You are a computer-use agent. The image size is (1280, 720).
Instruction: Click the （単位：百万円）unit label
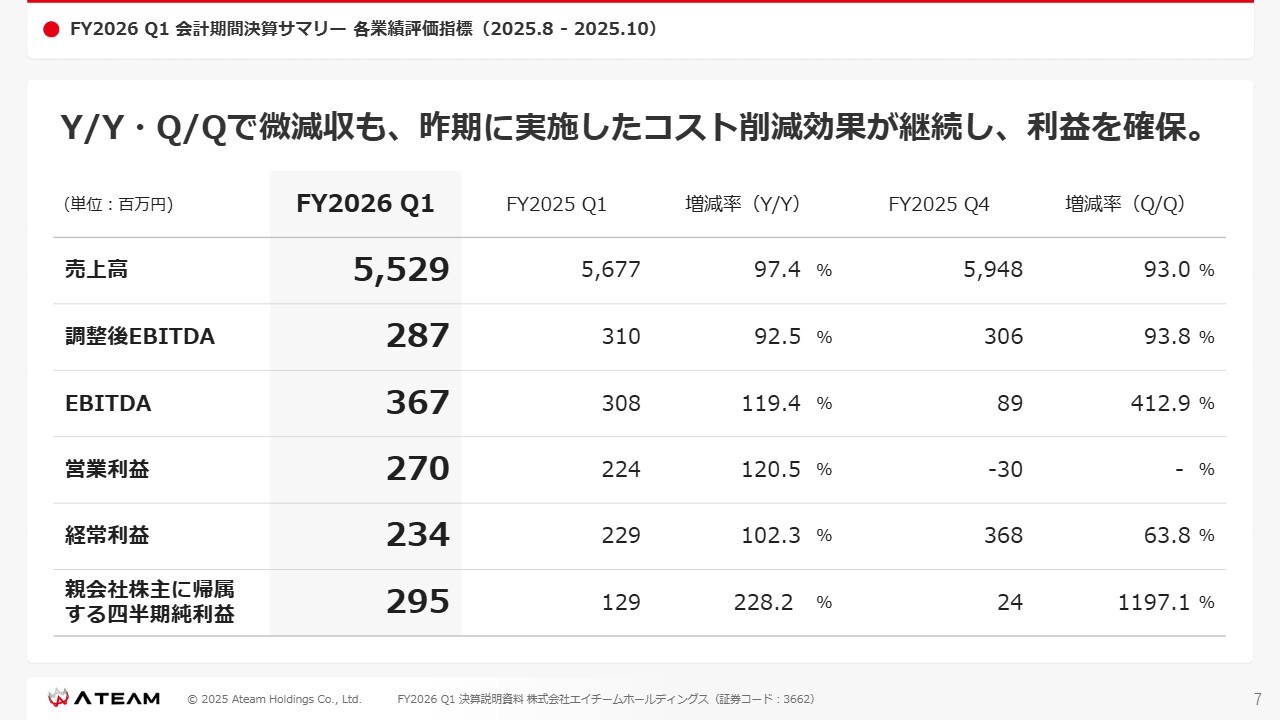119,205
